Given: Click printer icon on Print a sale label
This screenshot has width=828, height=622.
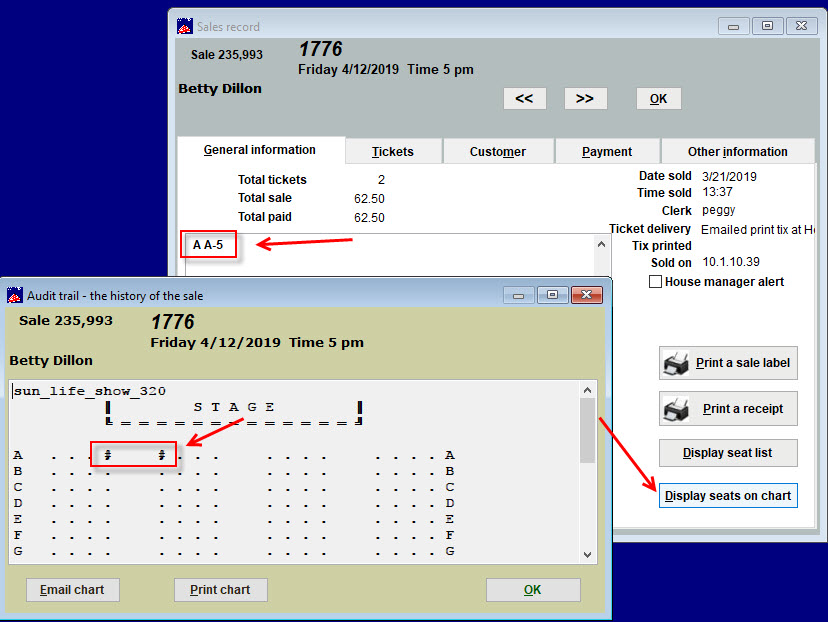Looking at the screenshot, I should [676, 363].
